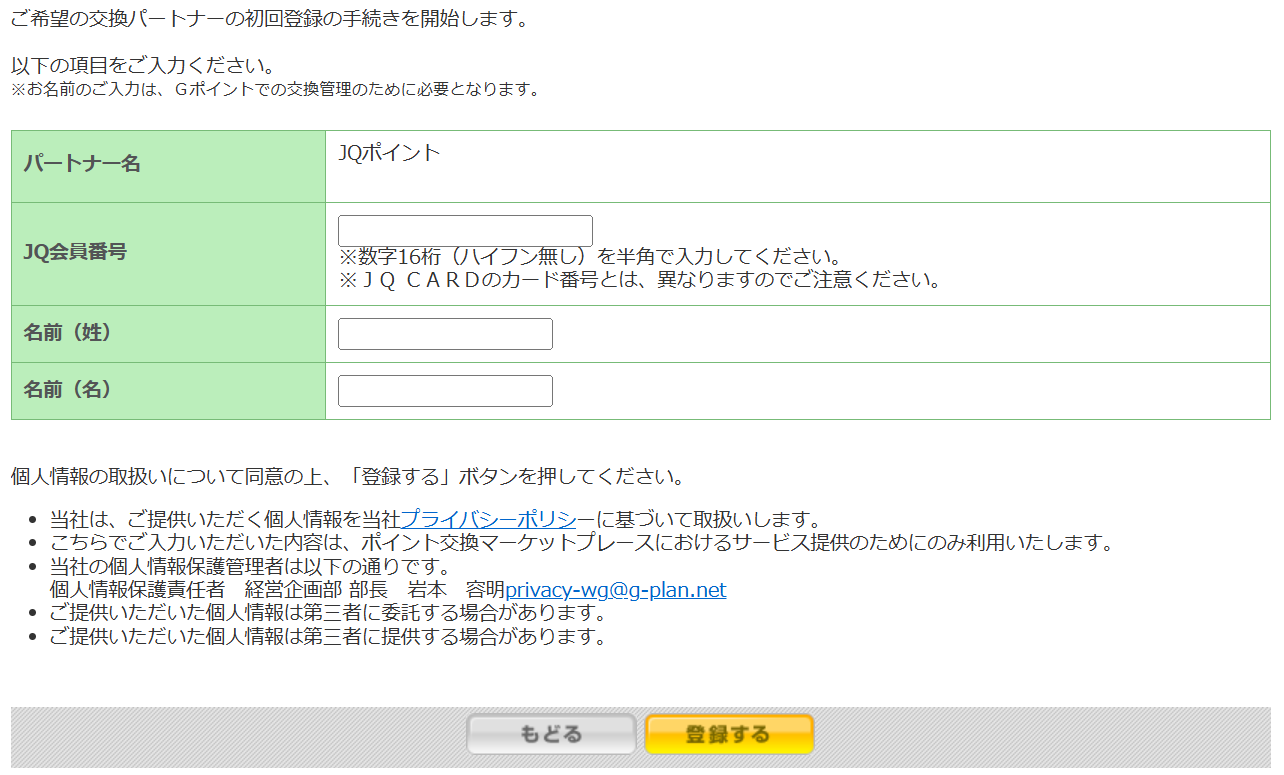1284x775 pixels.
Task: Click the 名前（姓） row label
Action: click(68, 333)
